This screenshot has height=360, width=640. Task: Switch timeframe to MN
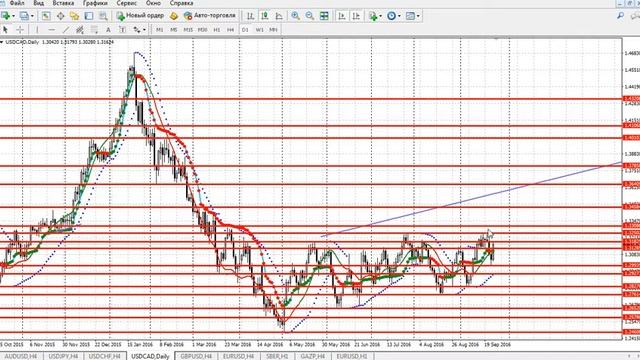pyautogui.click(x=273, y=29)
